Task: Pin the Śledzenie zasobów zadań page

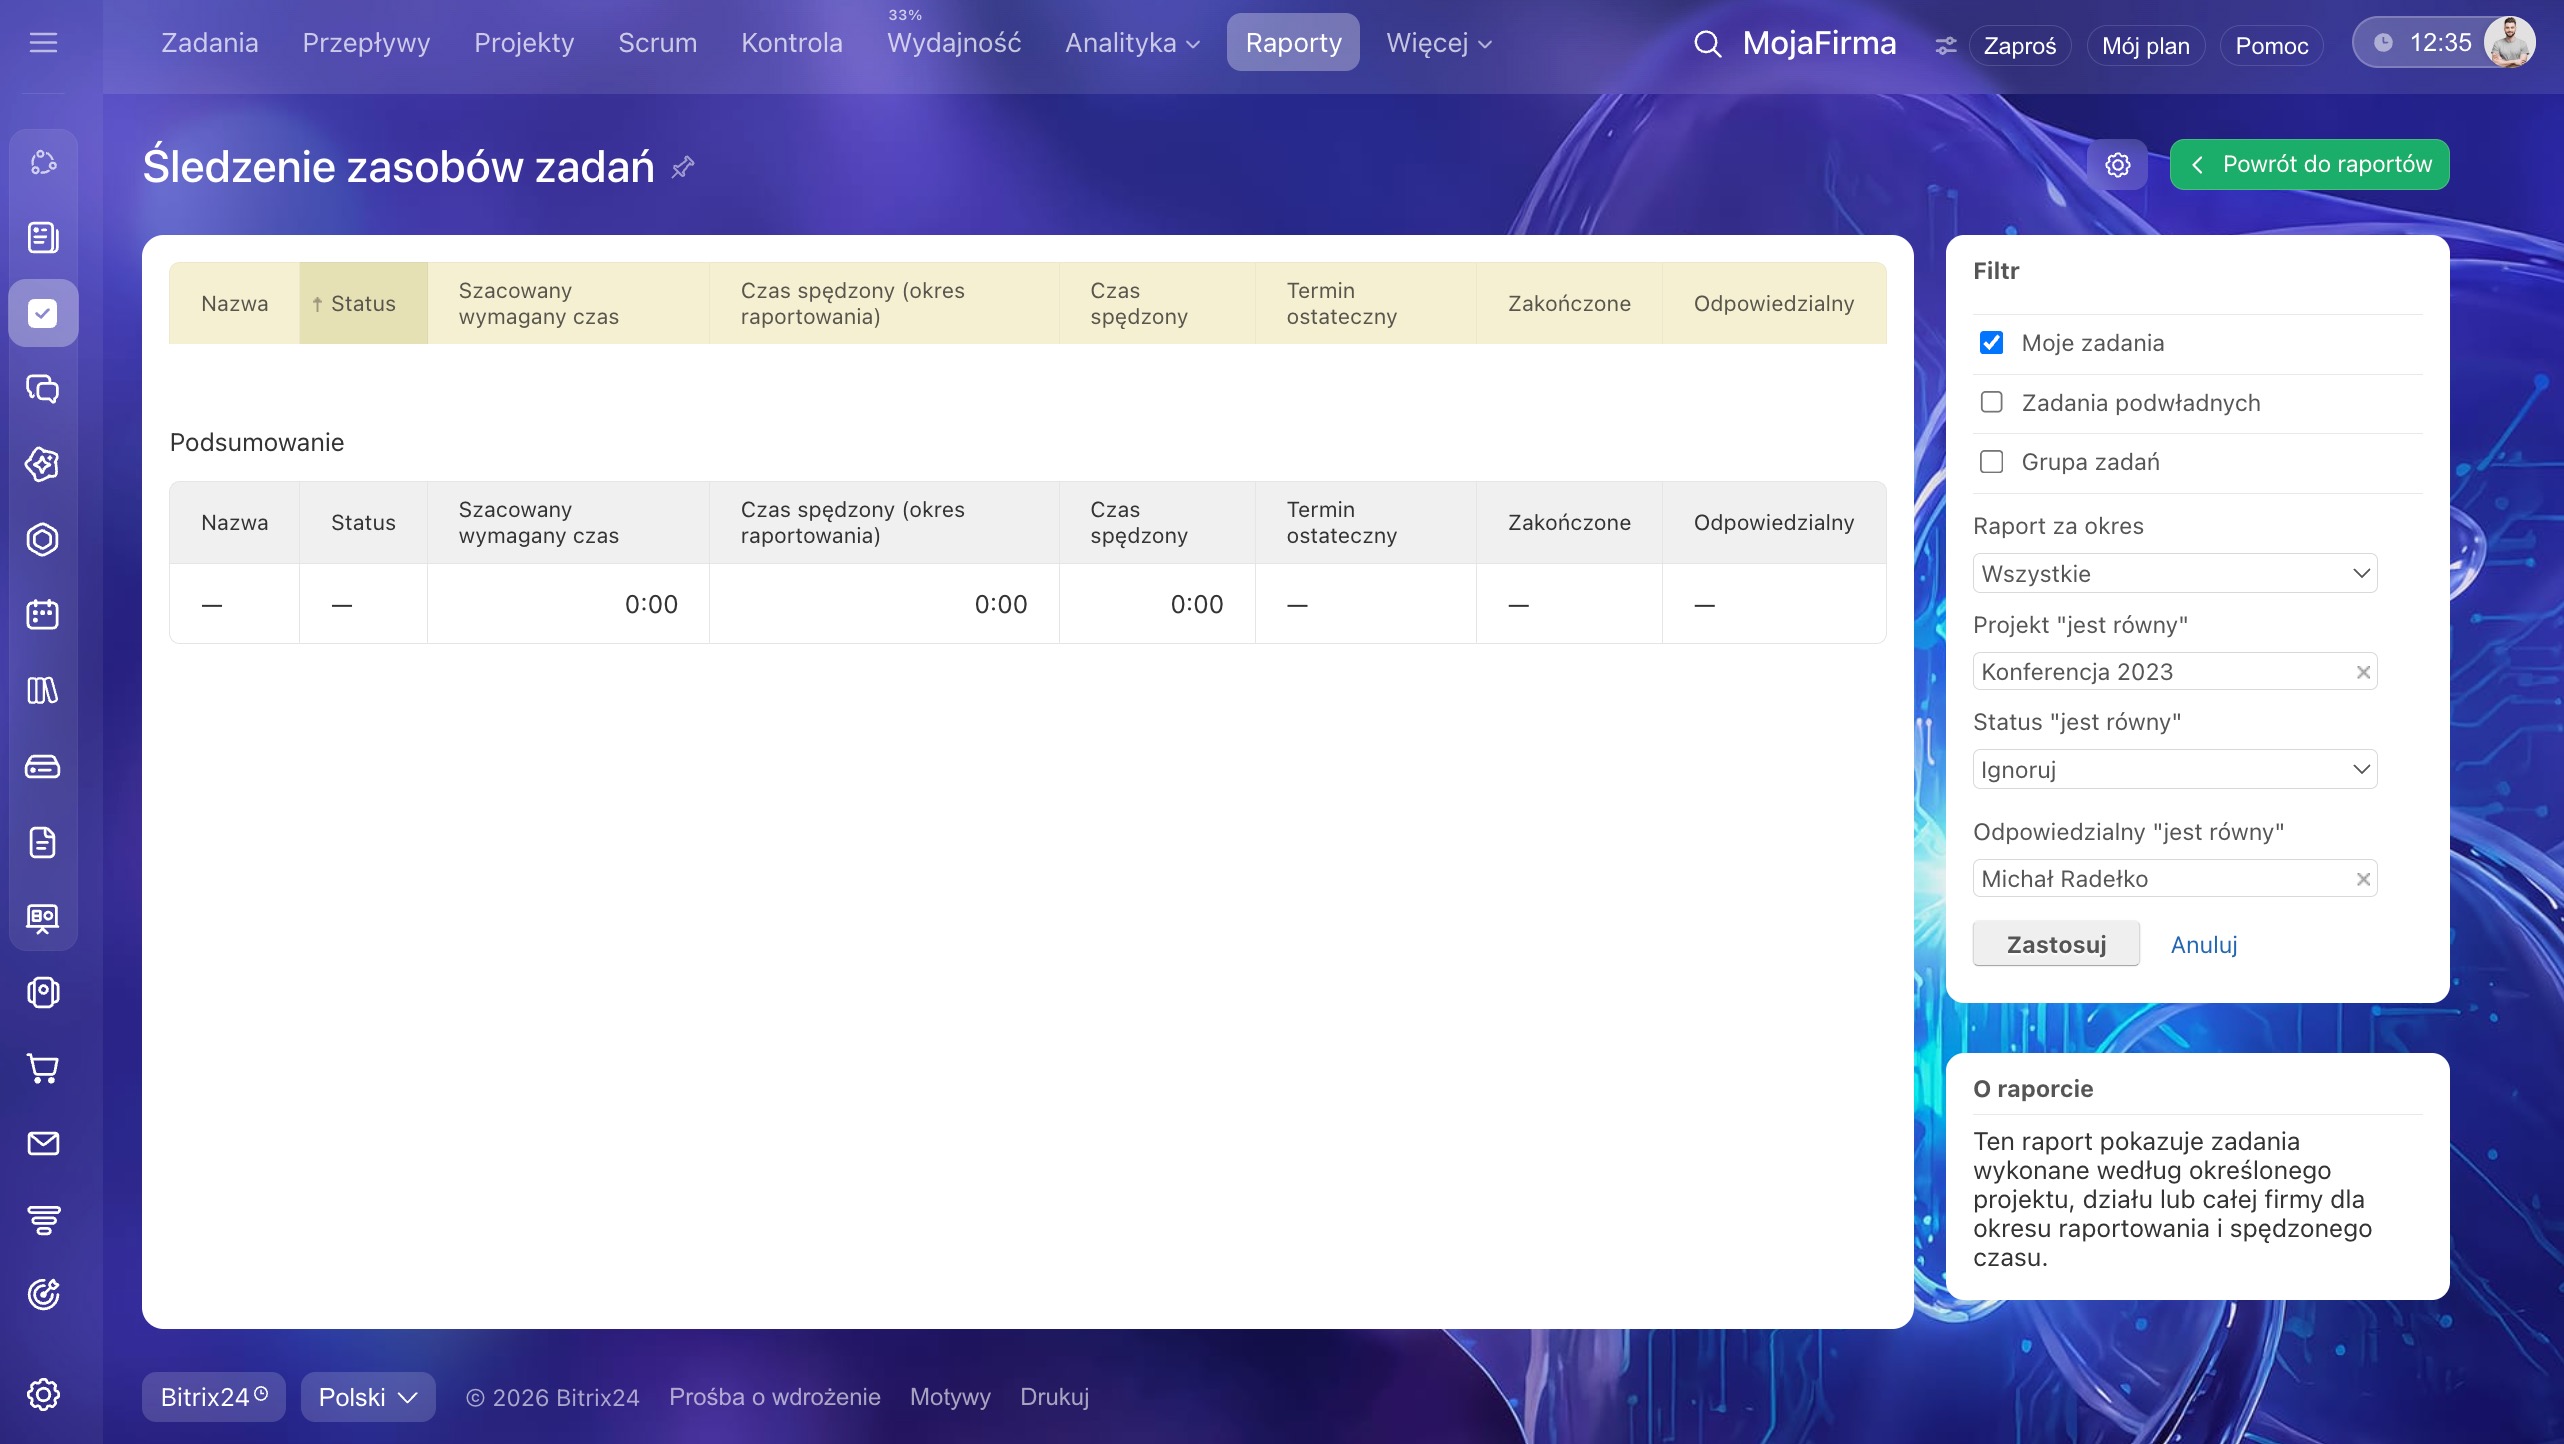Action: [683, 167]
